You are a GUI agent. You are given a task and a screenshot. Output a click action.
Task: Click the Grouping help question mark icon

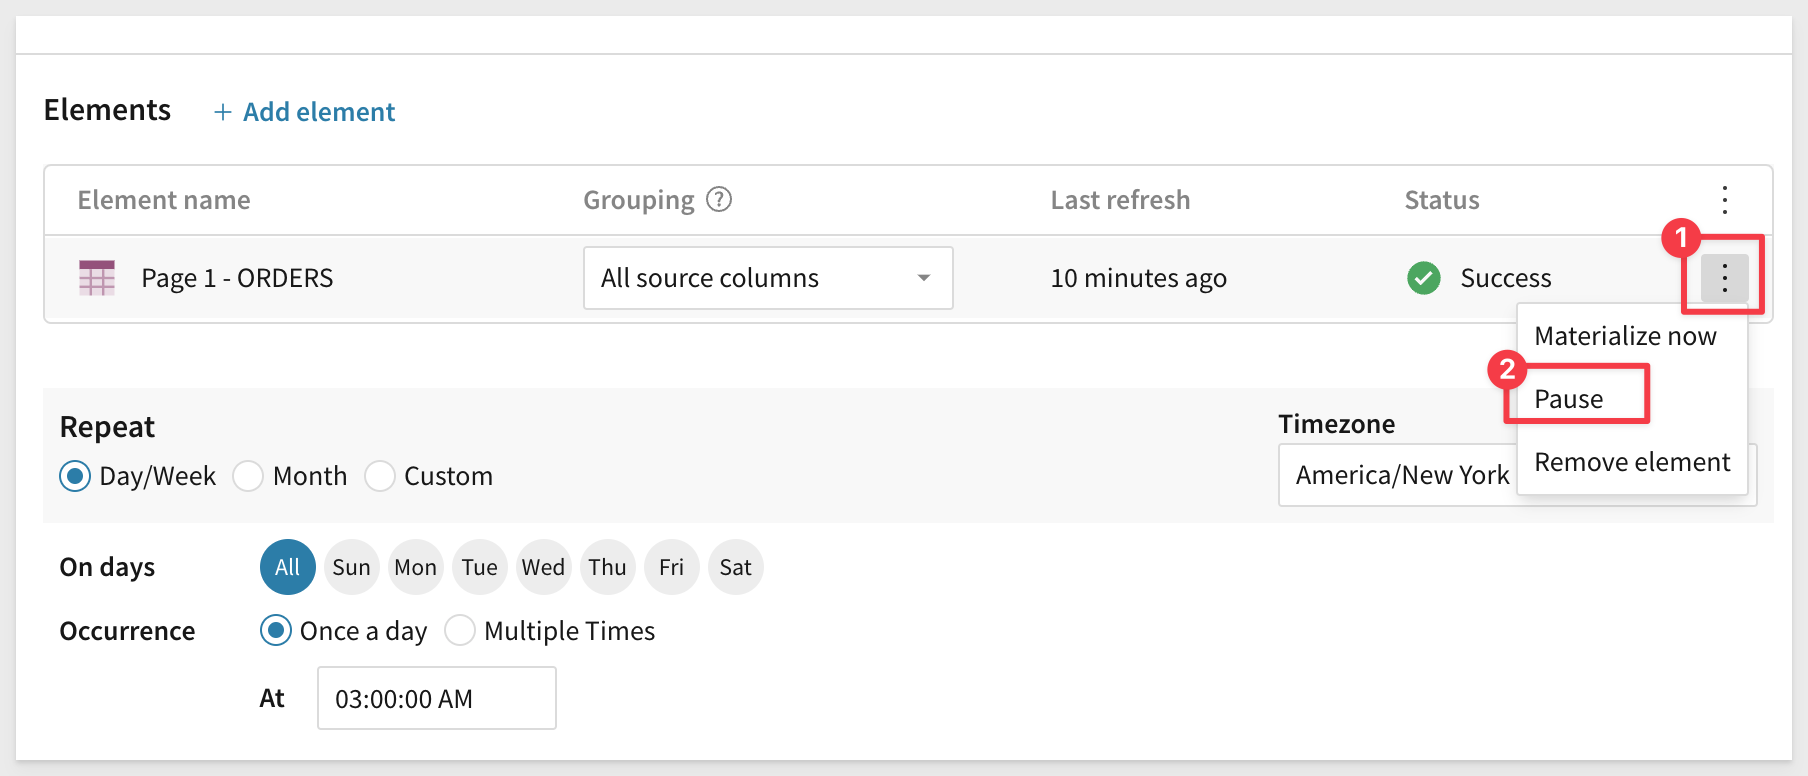[719, 200]
